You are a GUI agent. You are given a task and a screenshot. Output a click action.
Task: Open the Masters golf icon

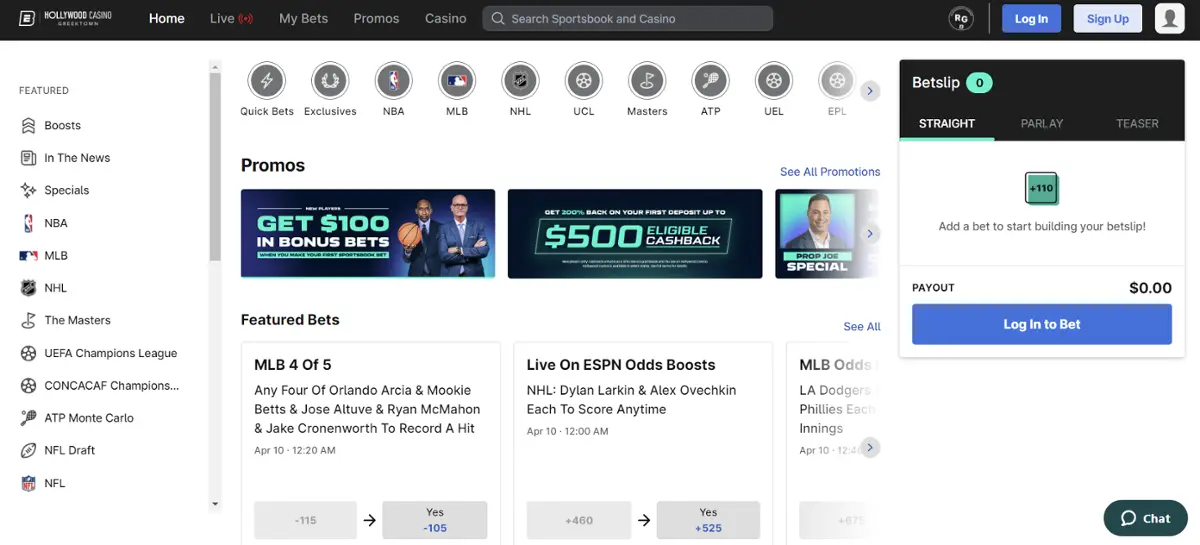point(647,80)
